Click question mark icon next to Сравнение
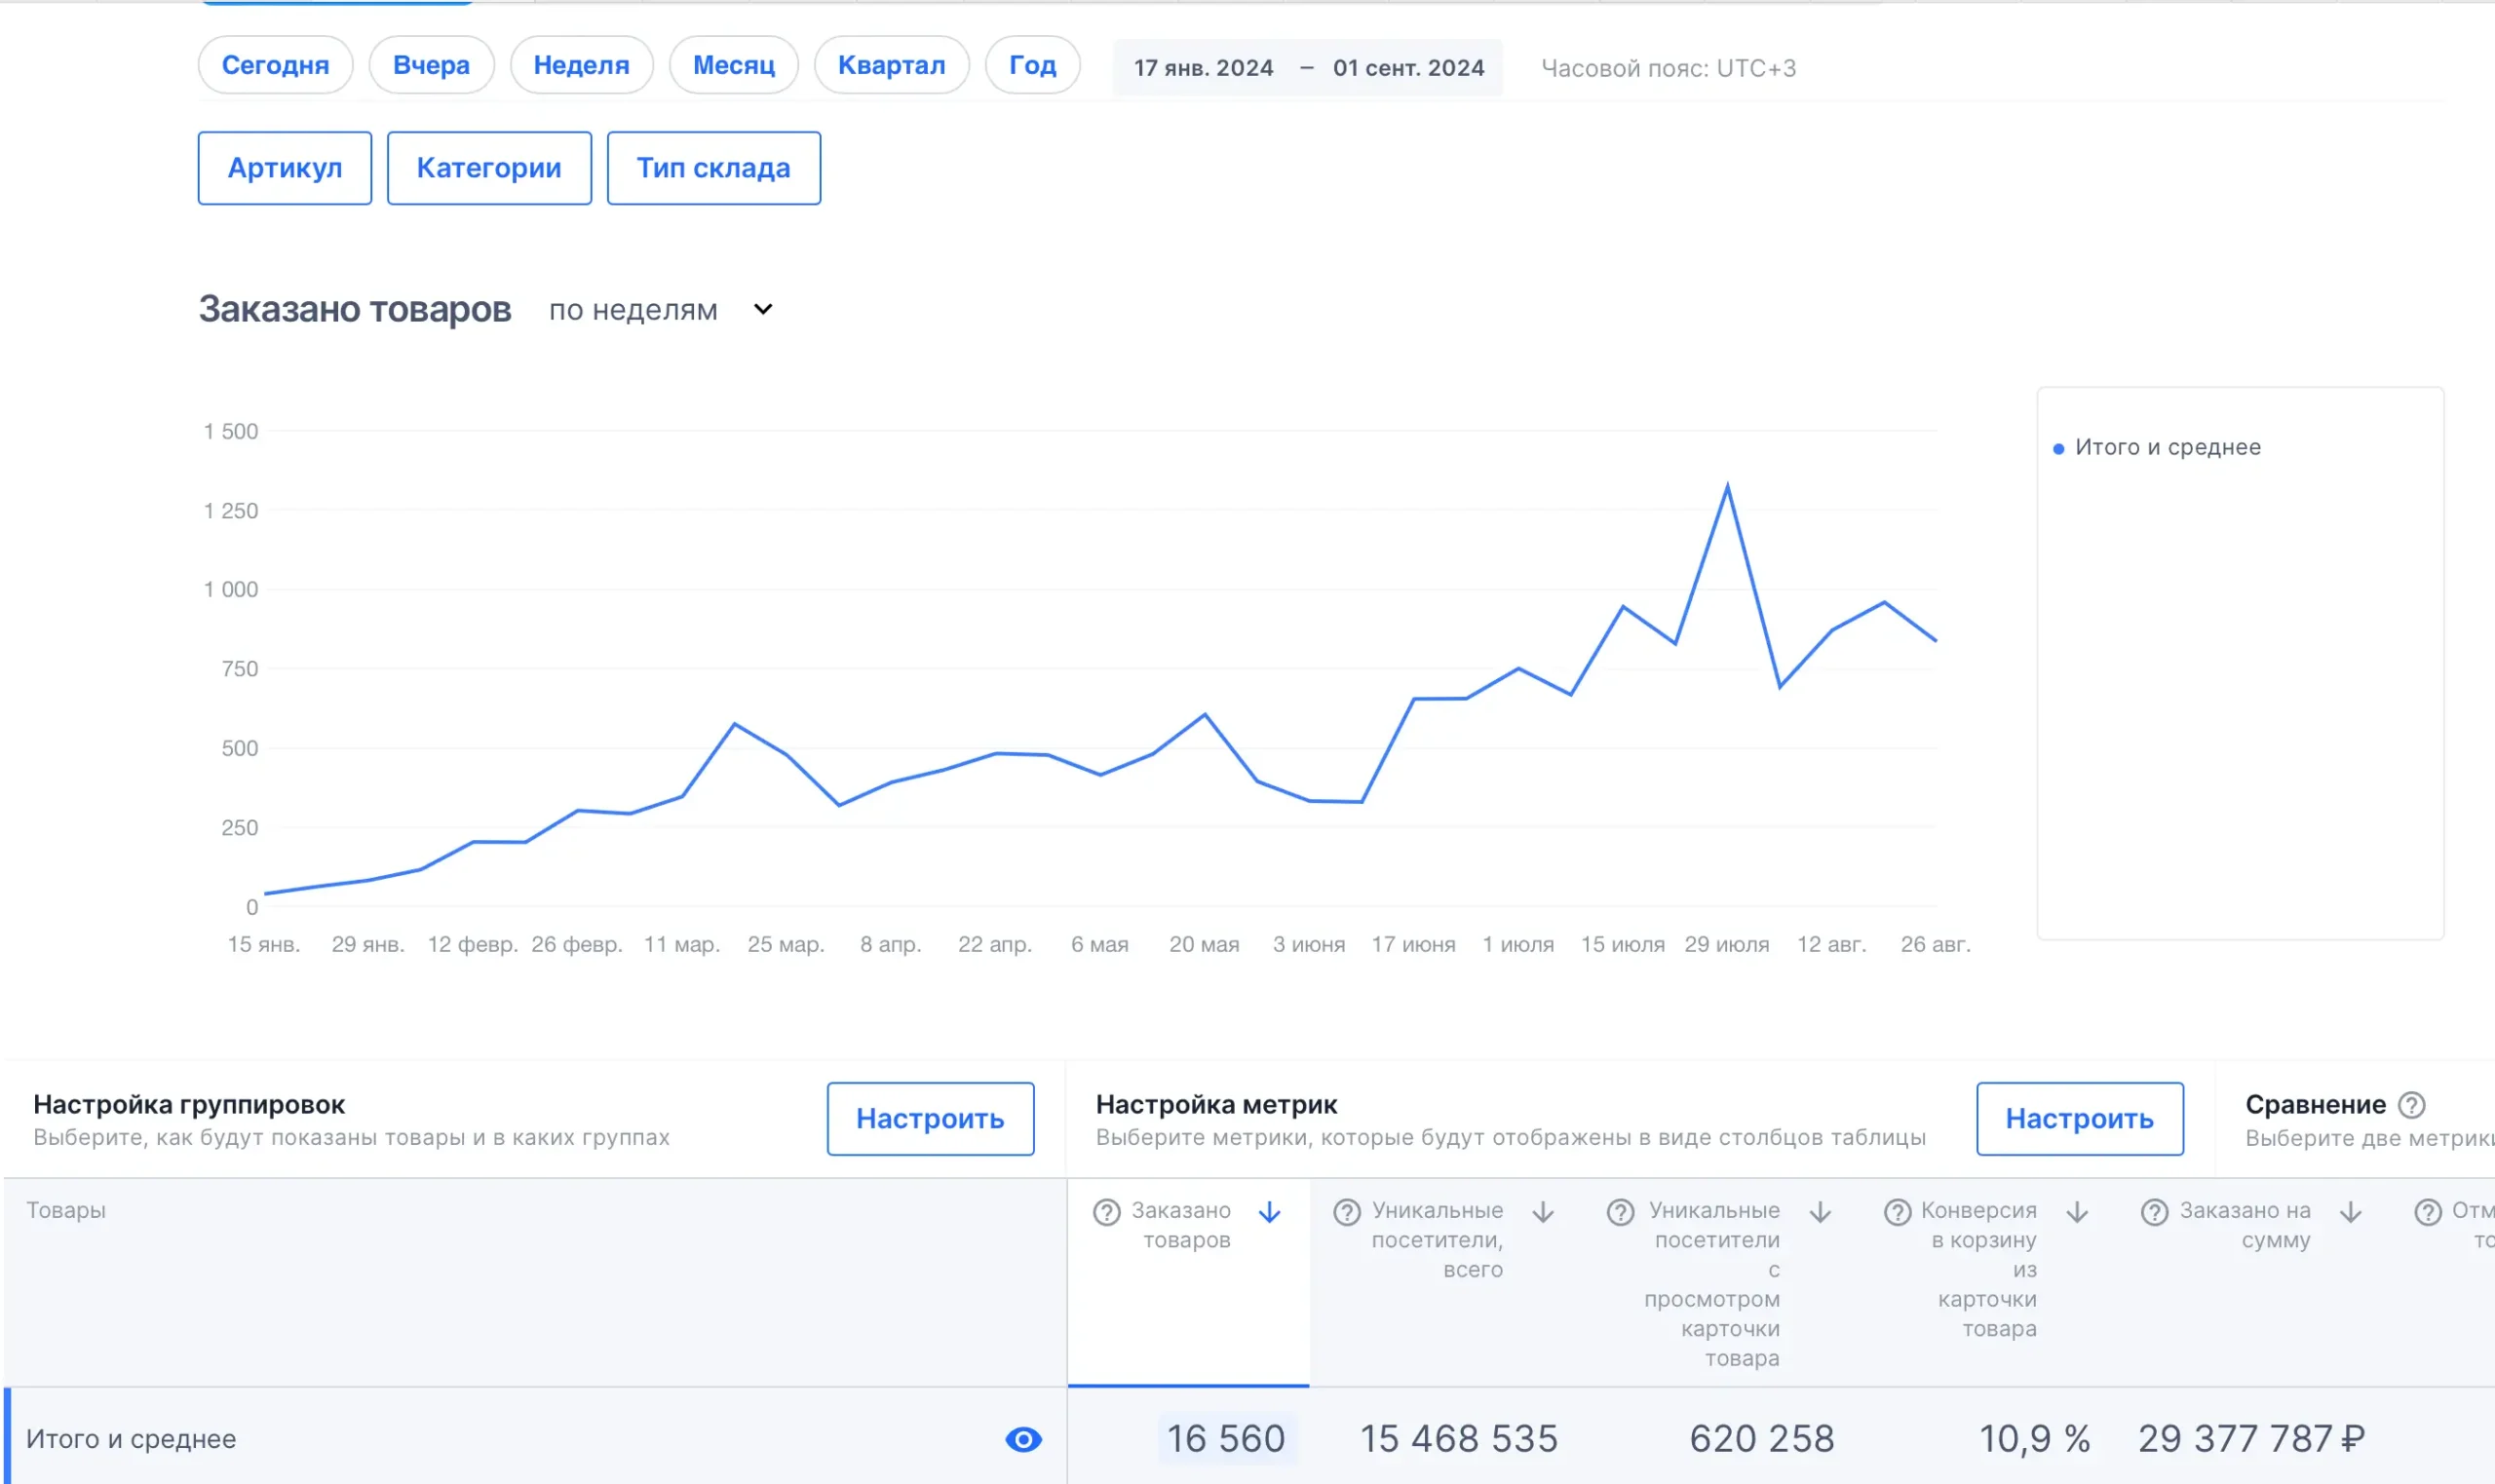2495x1484 pixels. tap(2412, 1105)
